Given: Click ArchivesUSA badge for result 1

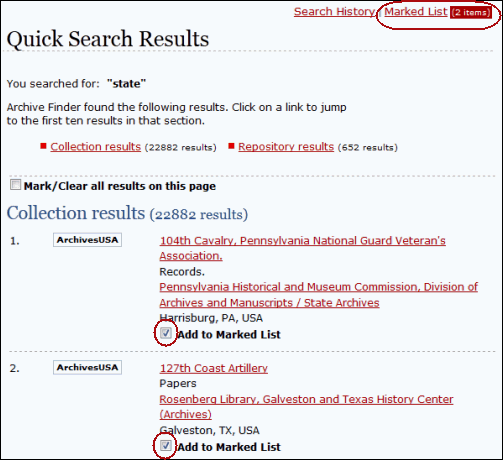Looking at the screenshot, I should click(x=87, y=240).
